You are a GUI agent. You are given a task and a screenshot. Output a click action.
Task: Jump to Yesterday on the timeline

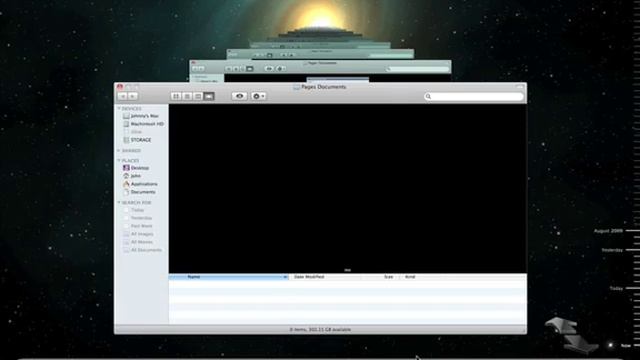612,250
